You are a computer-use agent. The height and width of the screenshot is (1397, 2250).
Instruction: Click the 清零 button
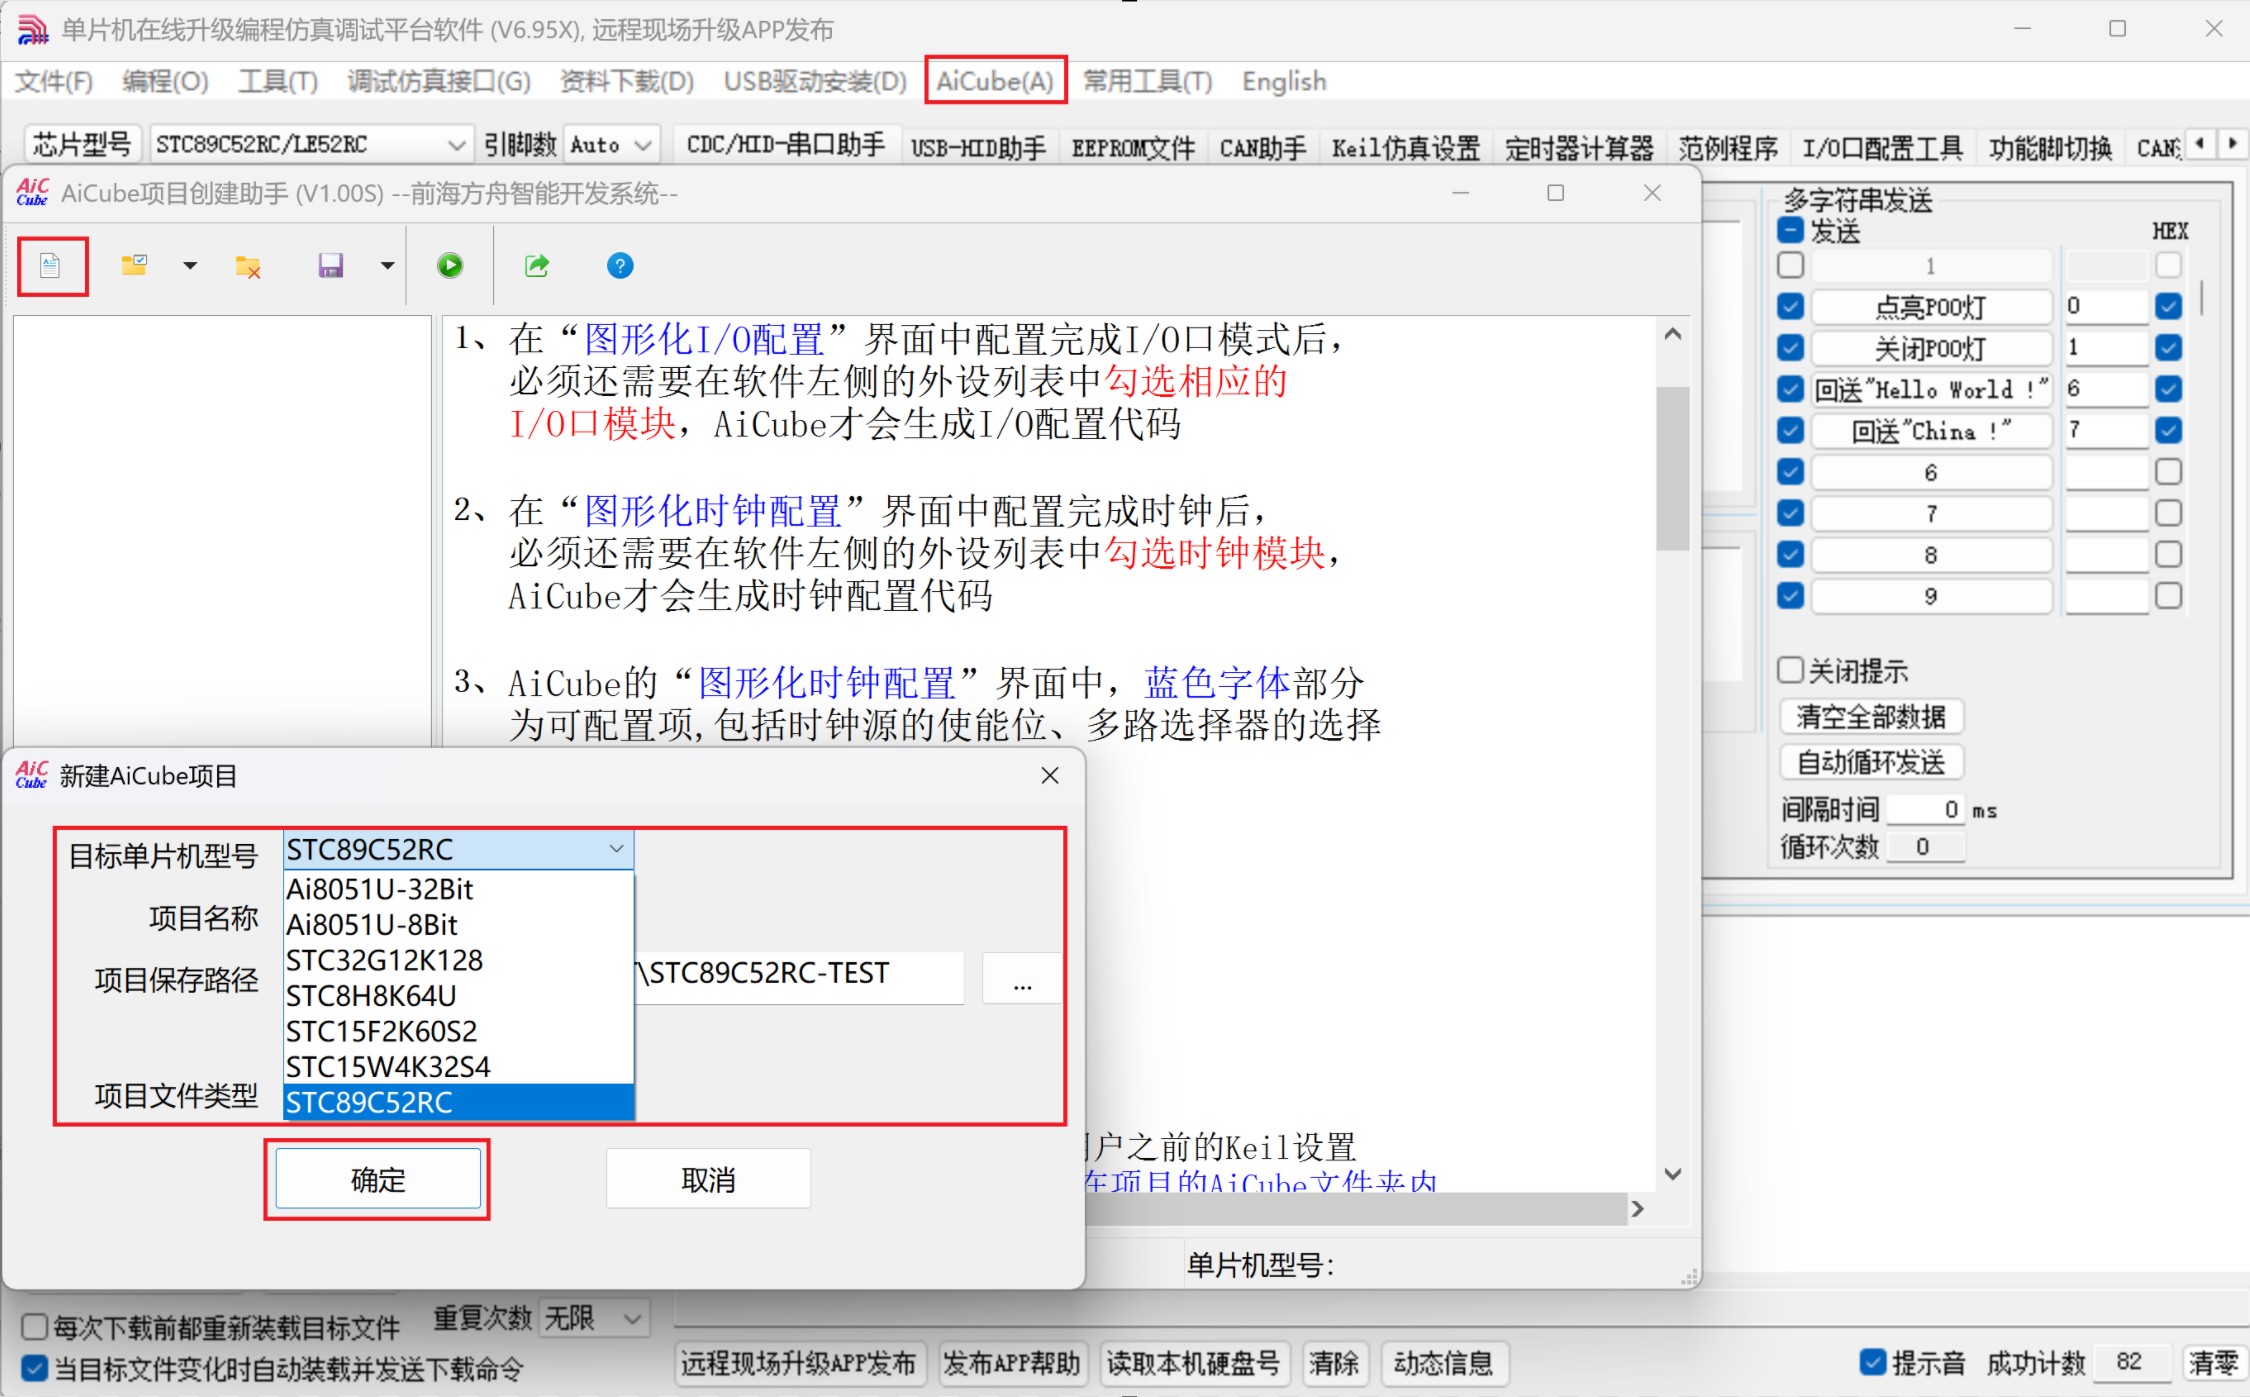click(2214, 1363)
